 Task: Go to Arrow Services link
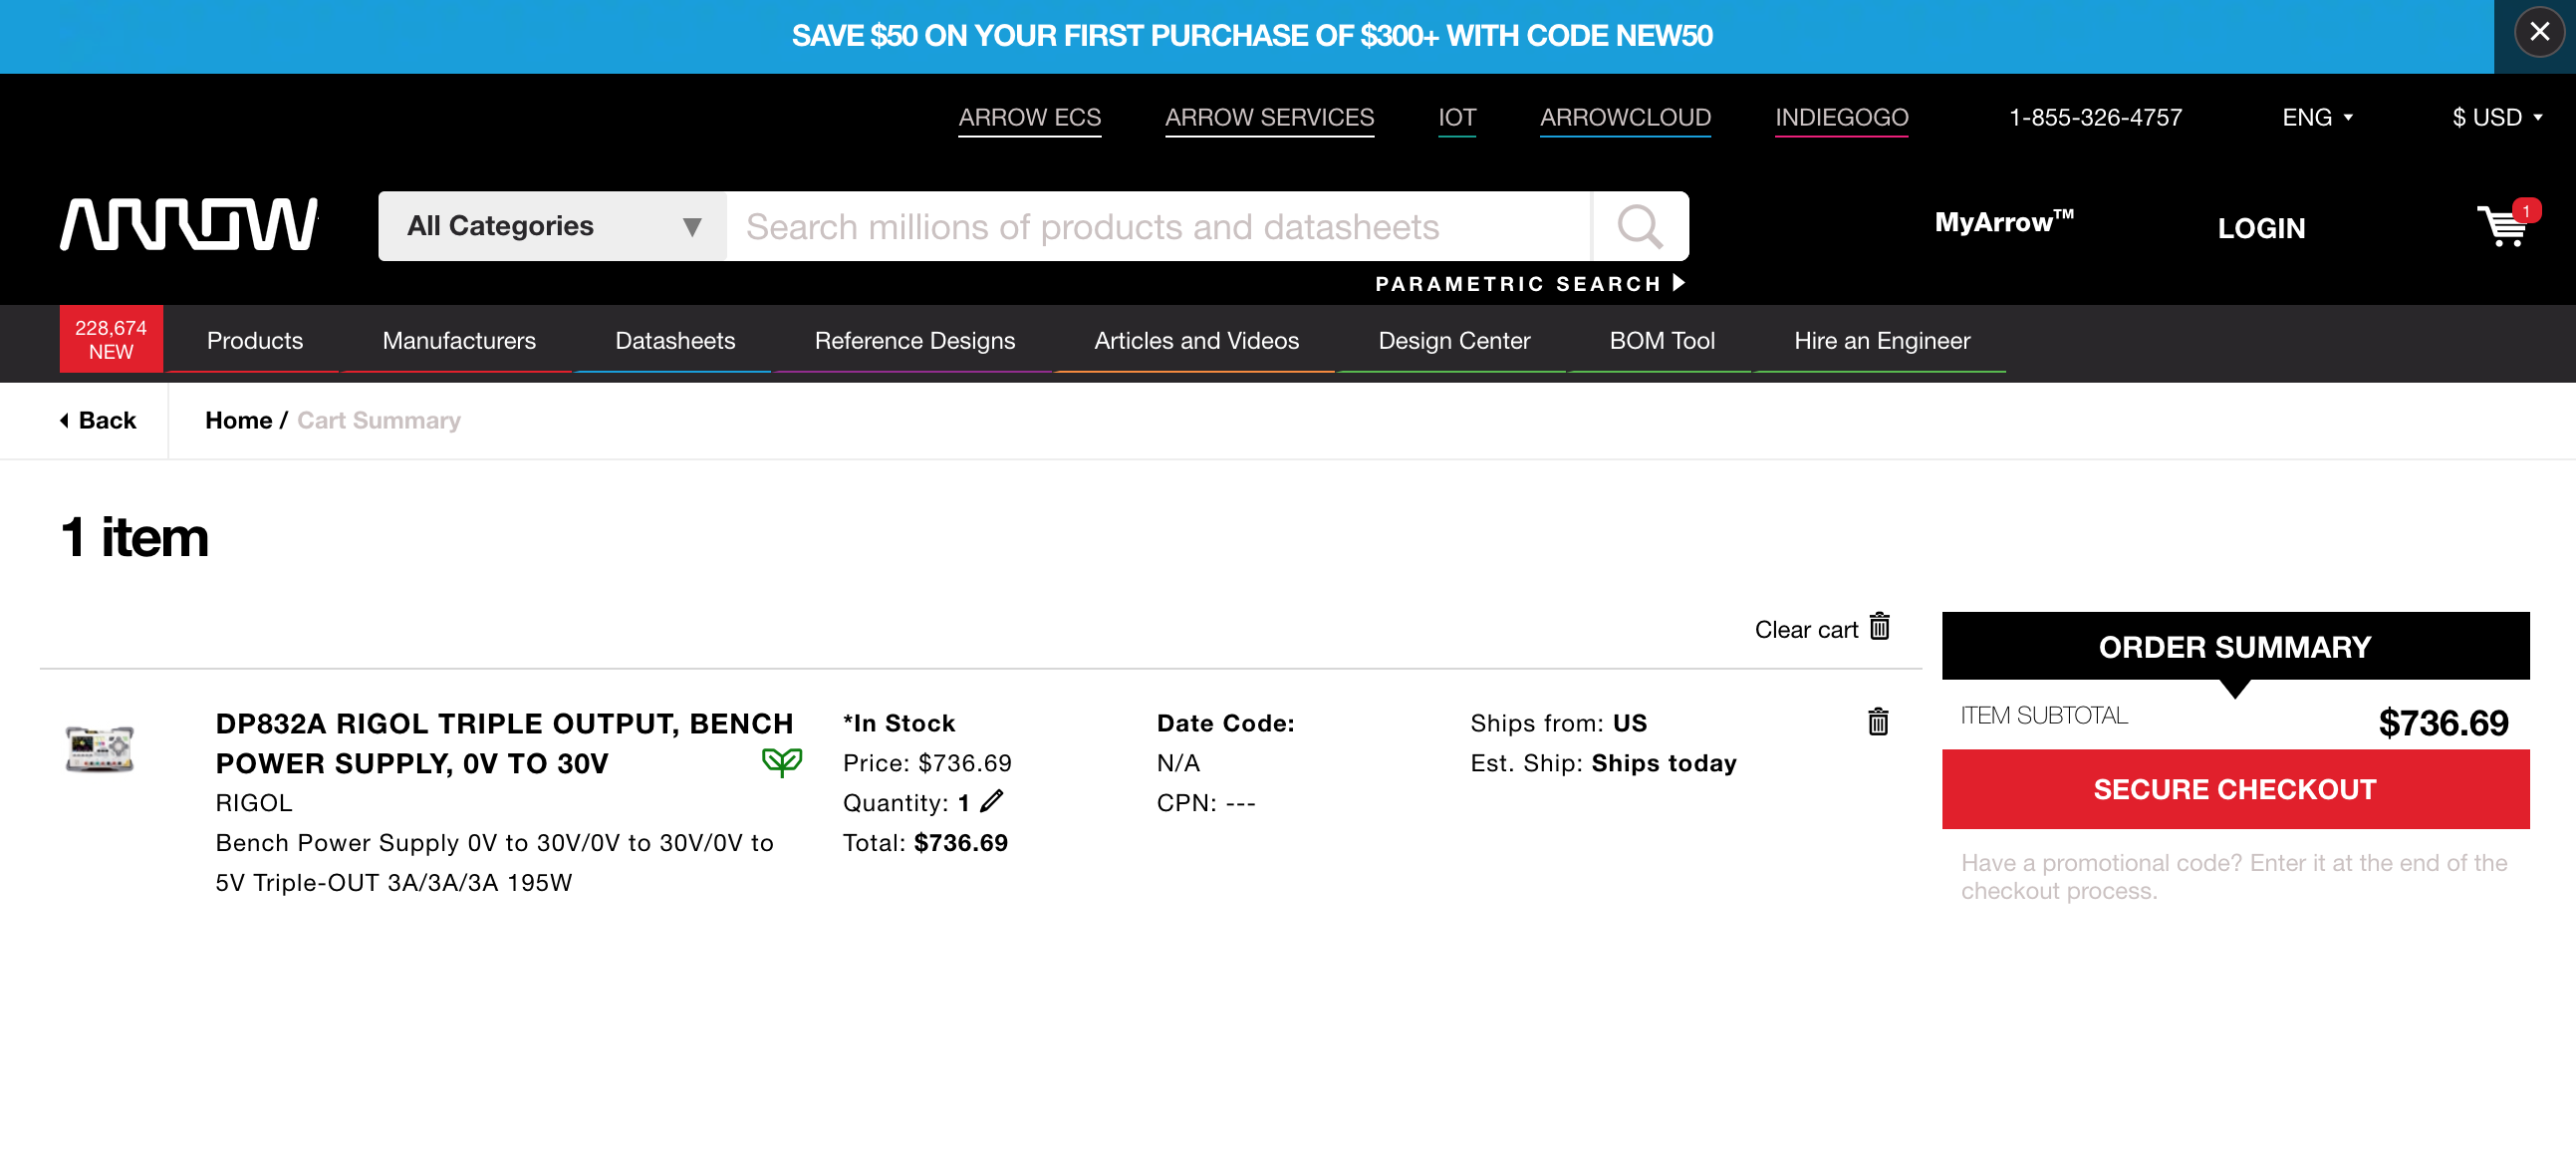(1269, 118)
